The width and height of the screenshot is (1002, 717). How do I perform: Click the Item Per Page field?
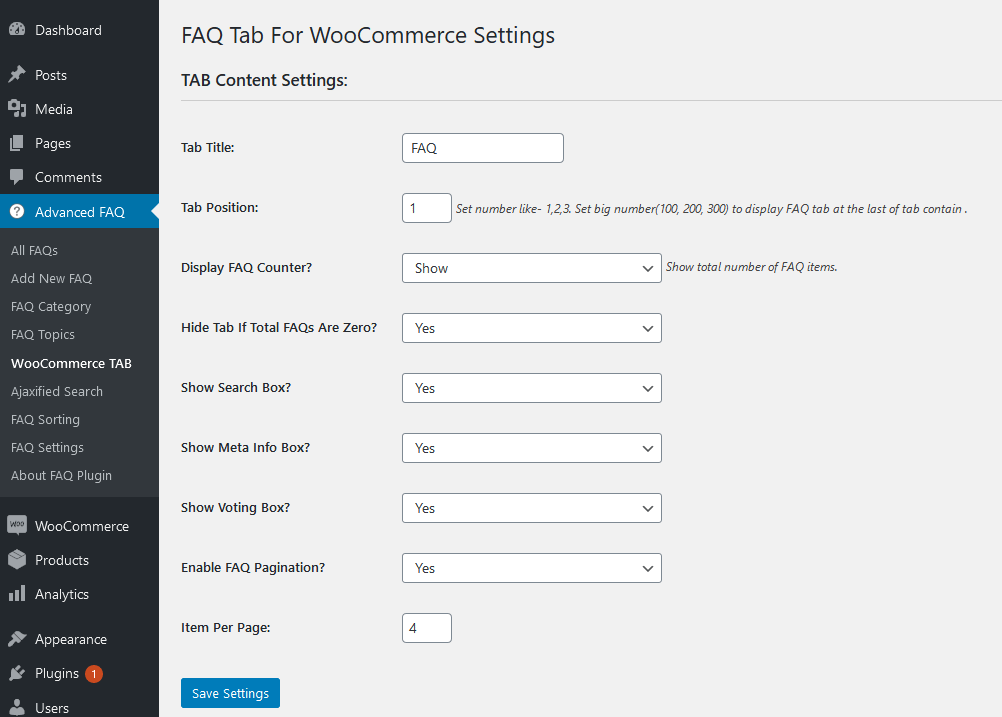[x=427, y=628]
